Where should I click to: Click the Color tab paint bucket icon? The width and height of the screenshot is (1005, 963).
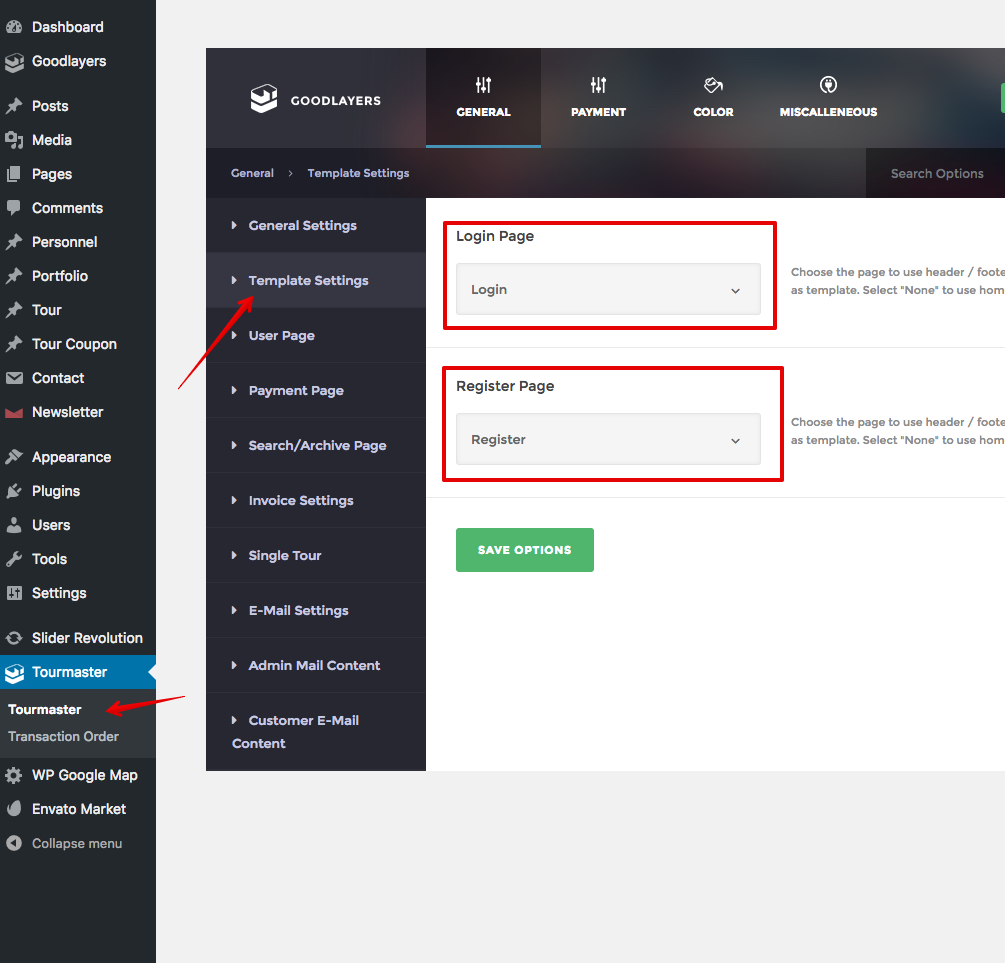click(713, 85)
